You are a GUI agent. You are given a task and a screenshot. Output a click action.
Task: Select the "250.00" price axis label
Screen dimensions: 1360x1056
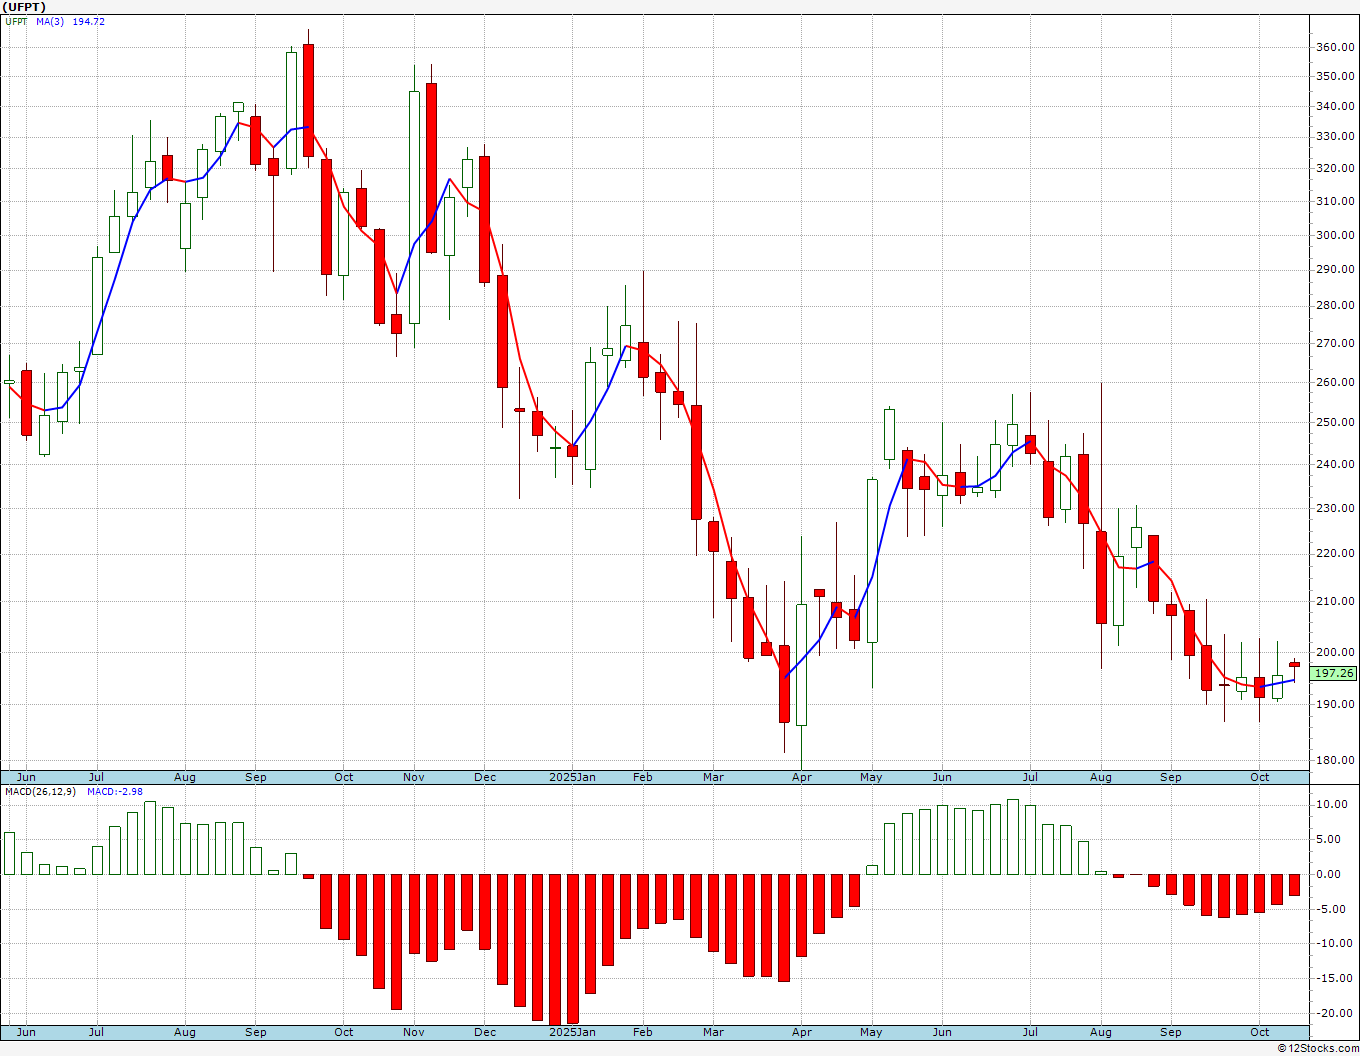pyautogui.click(x=1335, y=422)
